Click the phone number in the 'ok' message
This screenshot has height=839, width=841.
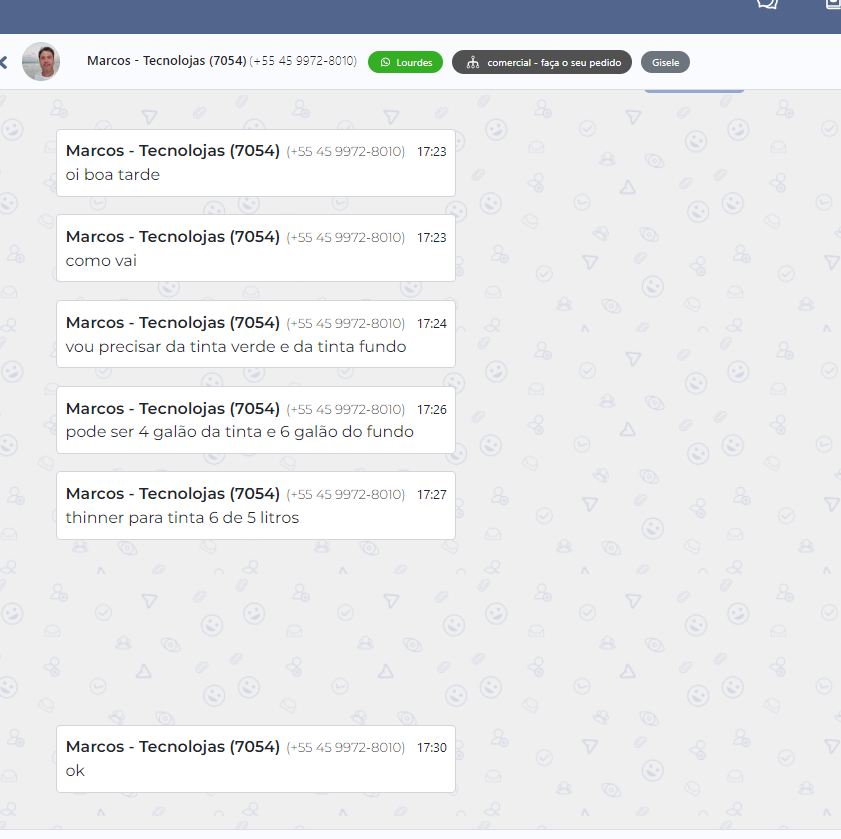coord(345,748)
